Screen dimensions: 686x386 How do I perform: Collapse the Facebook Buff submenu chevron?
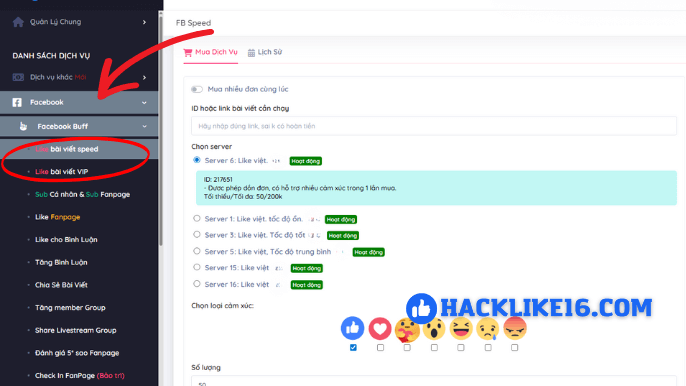point(144,126)
